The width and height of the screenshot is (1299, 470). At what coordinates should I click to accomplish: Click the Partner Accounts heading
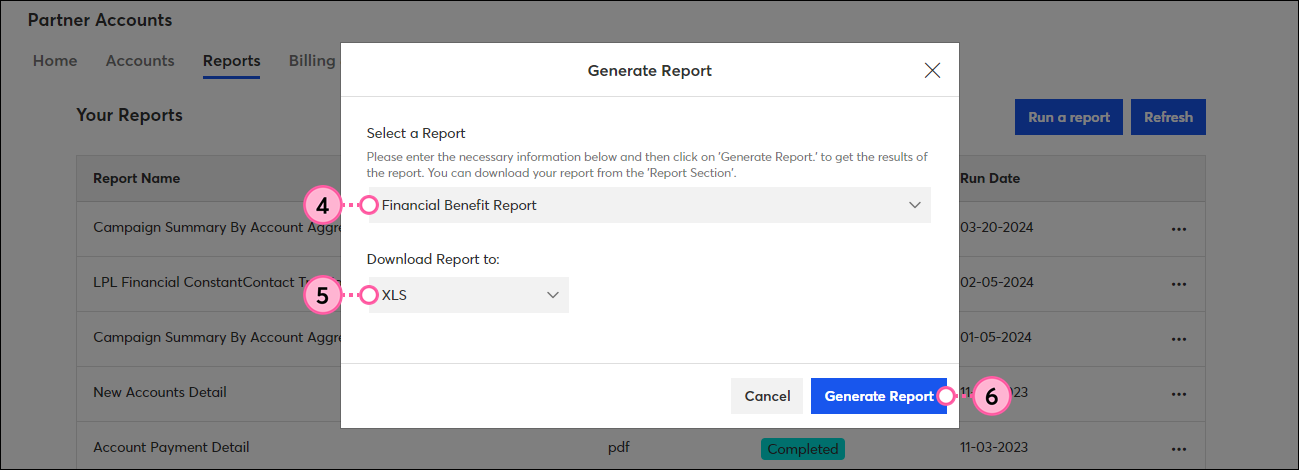coord(100,20)
